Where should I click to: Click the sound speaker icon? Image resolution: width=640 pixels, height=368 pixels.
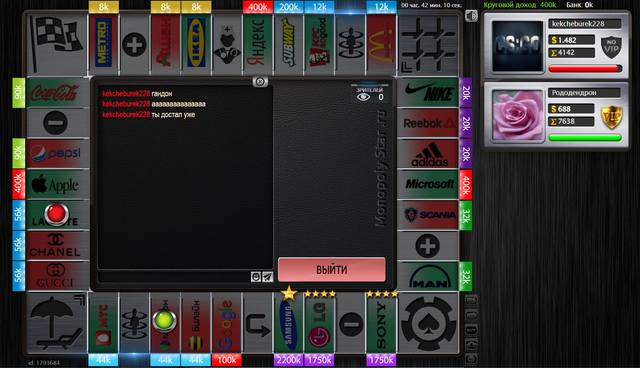pyautogui.click(x=471, y=16)
